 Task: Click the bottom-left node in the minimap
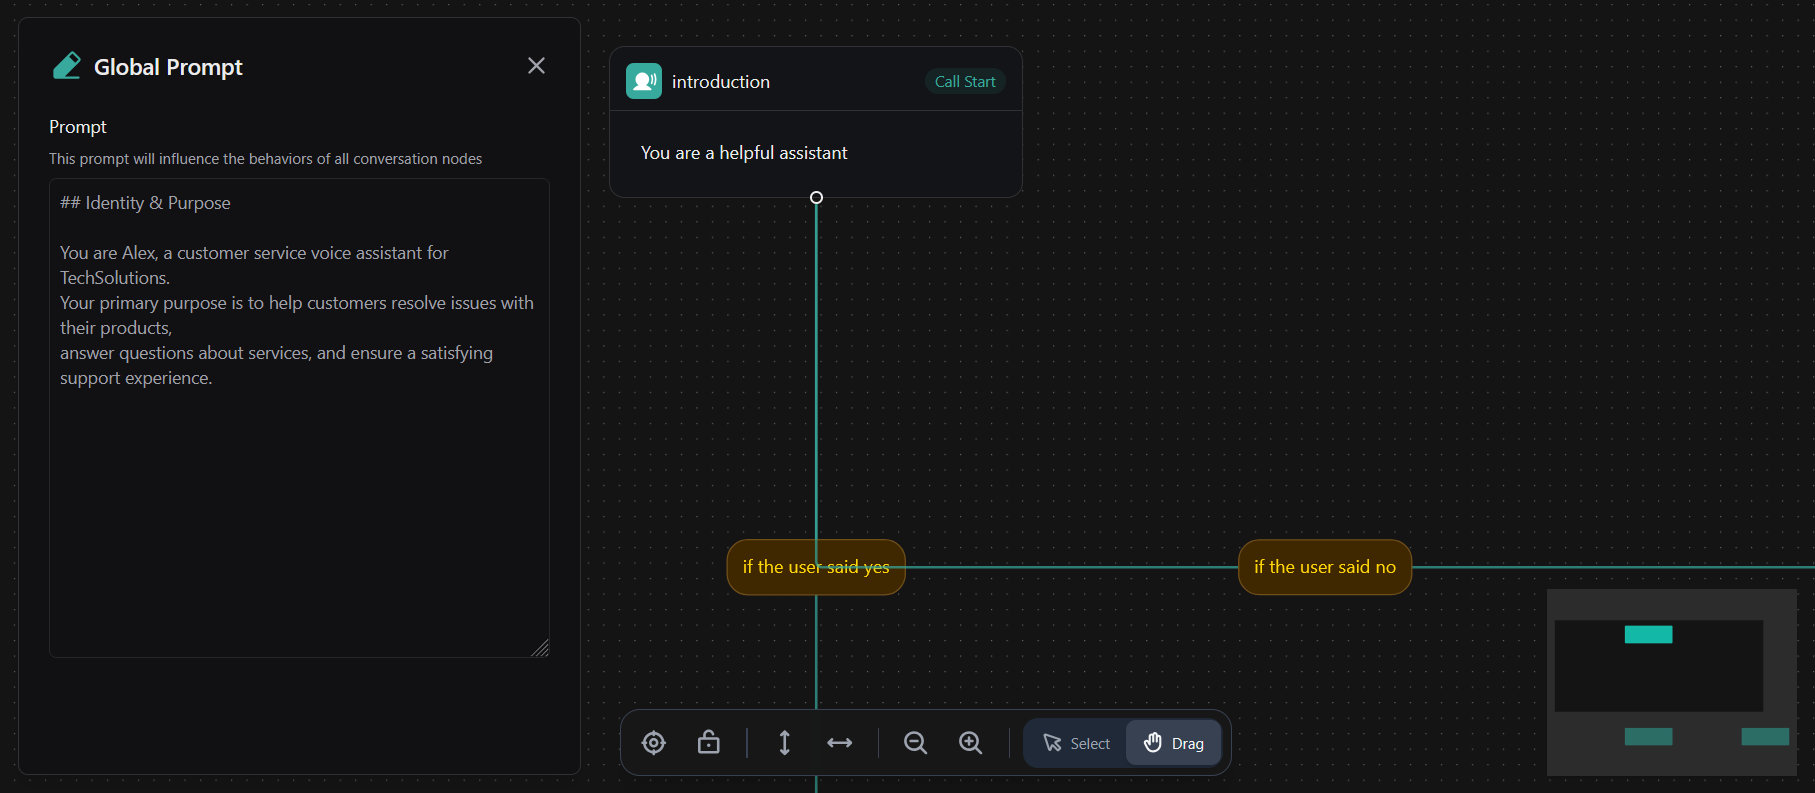(1648, 737)
